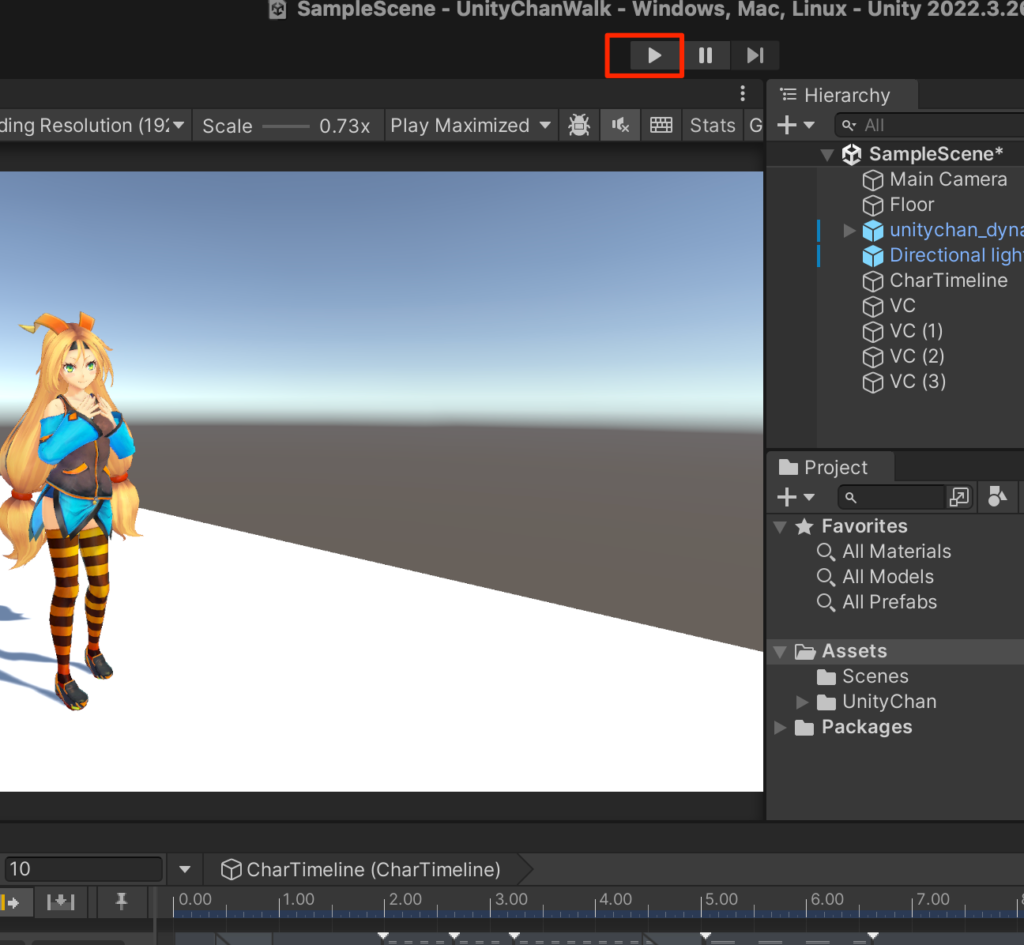Enable the Ripple edit mode in Timeline

12,903
